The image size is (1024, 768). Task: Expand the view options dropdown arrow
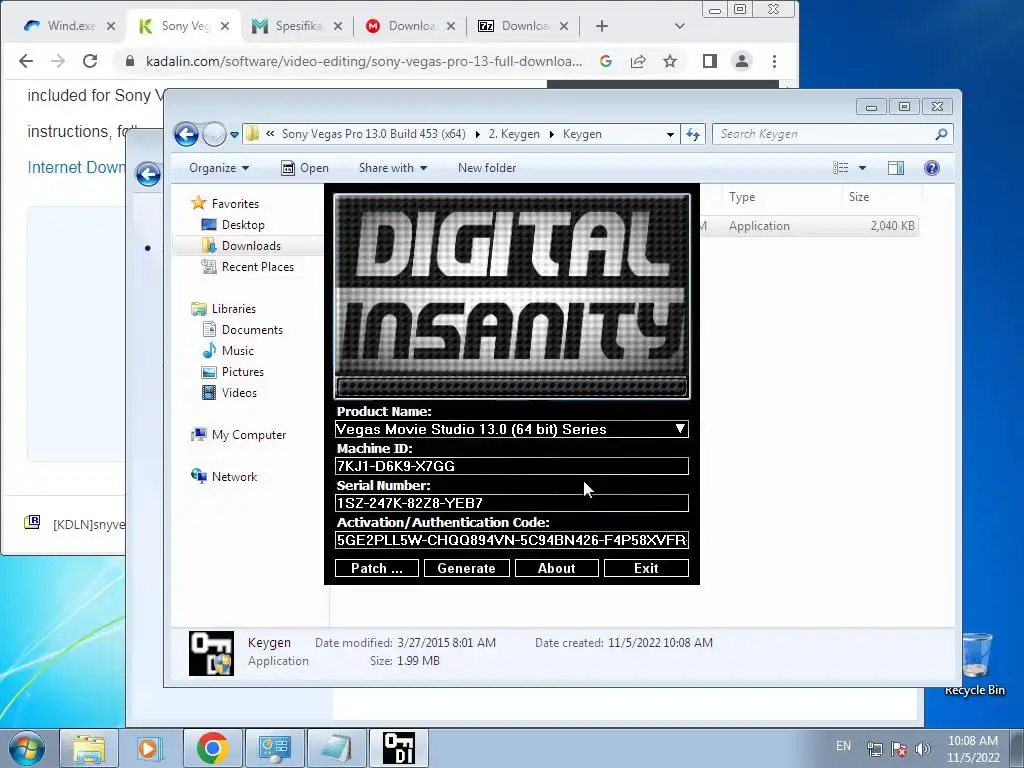click(x=862, y=168)
